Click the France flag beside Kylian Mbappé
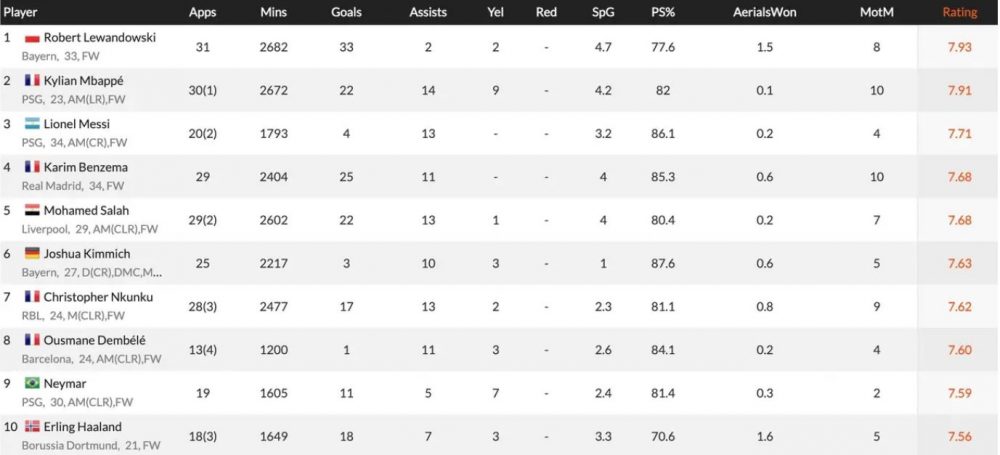Image resolution: width=1000 pixels, height=455 pixels. click(32, 80)
